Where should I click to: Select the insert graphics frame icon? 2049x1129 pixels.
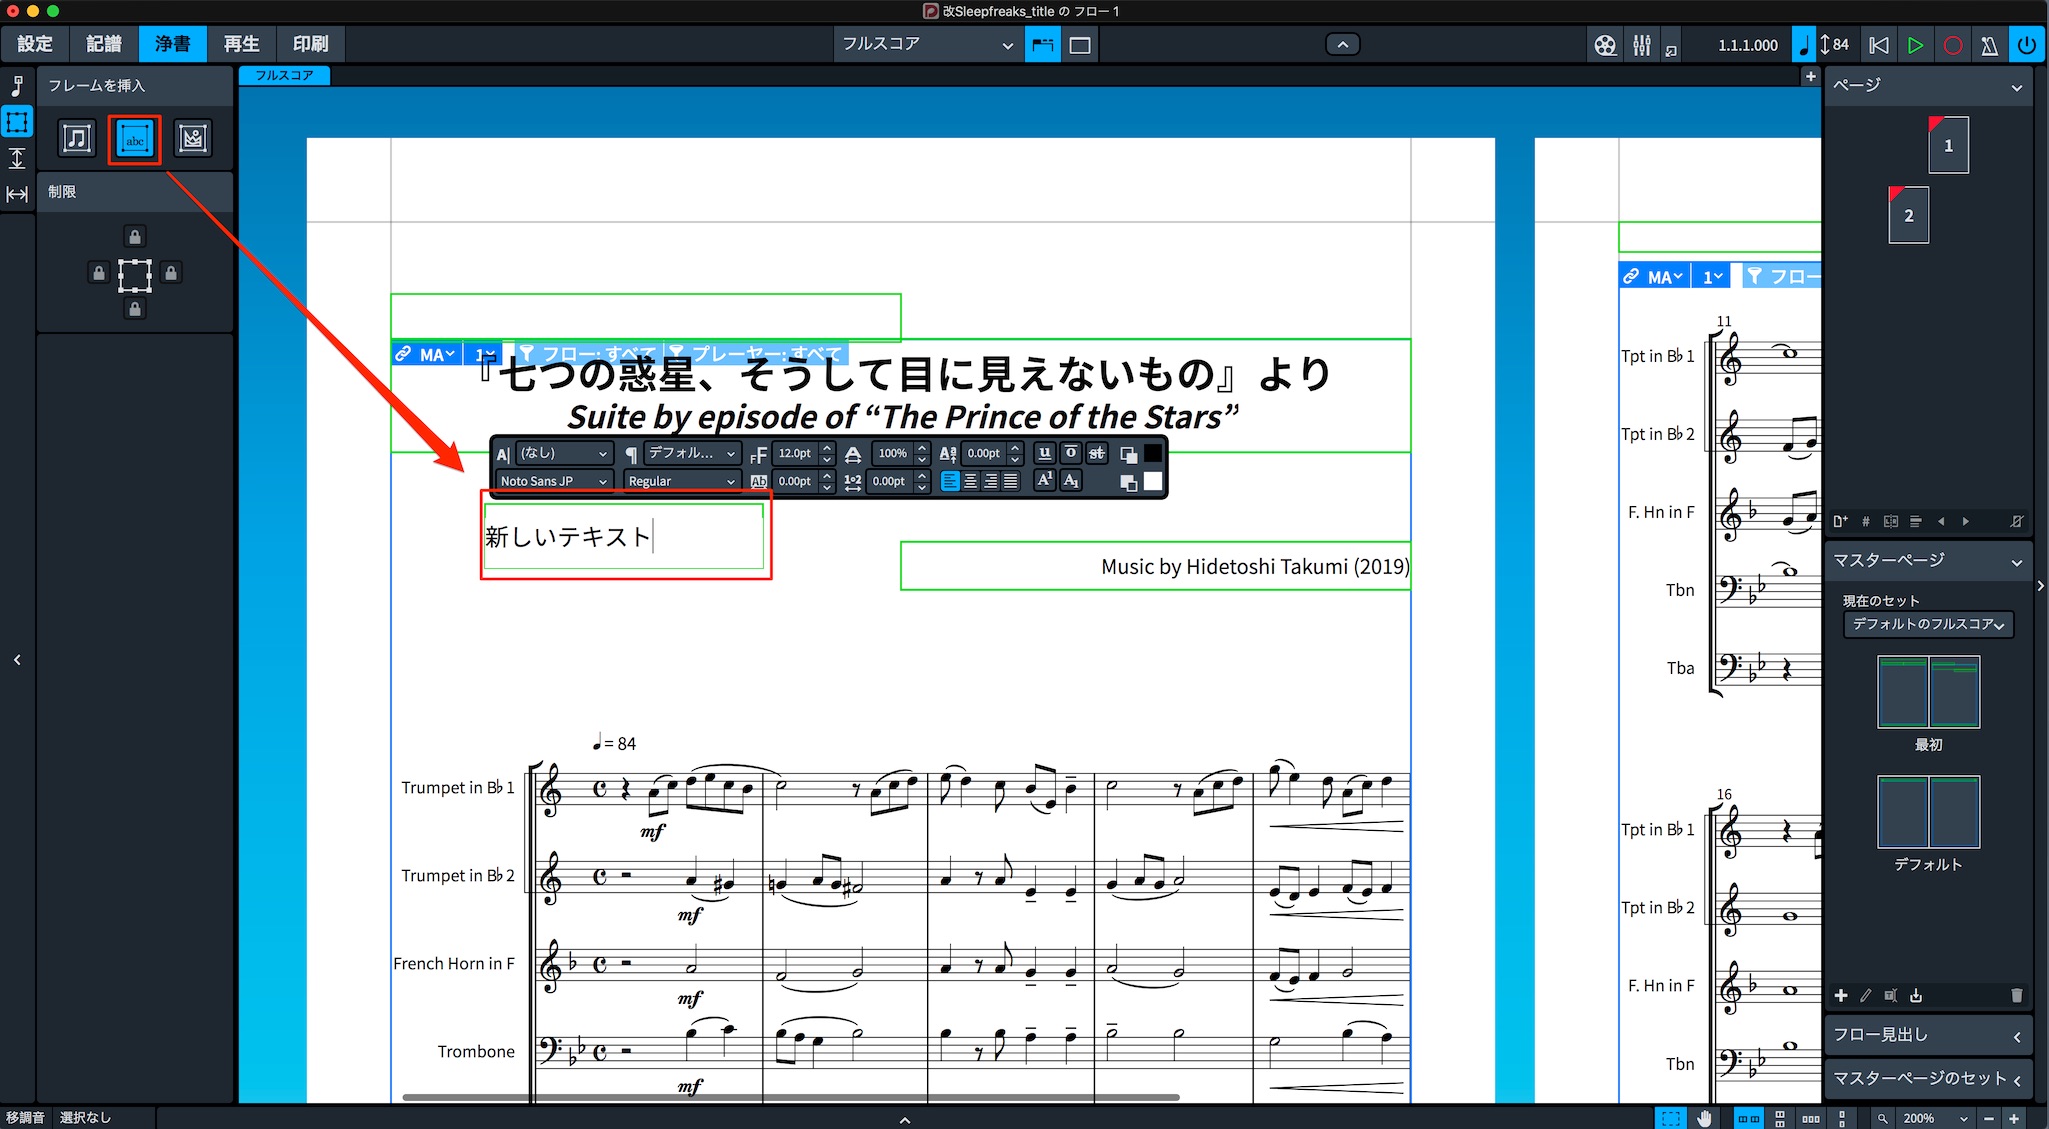[193, 138]
